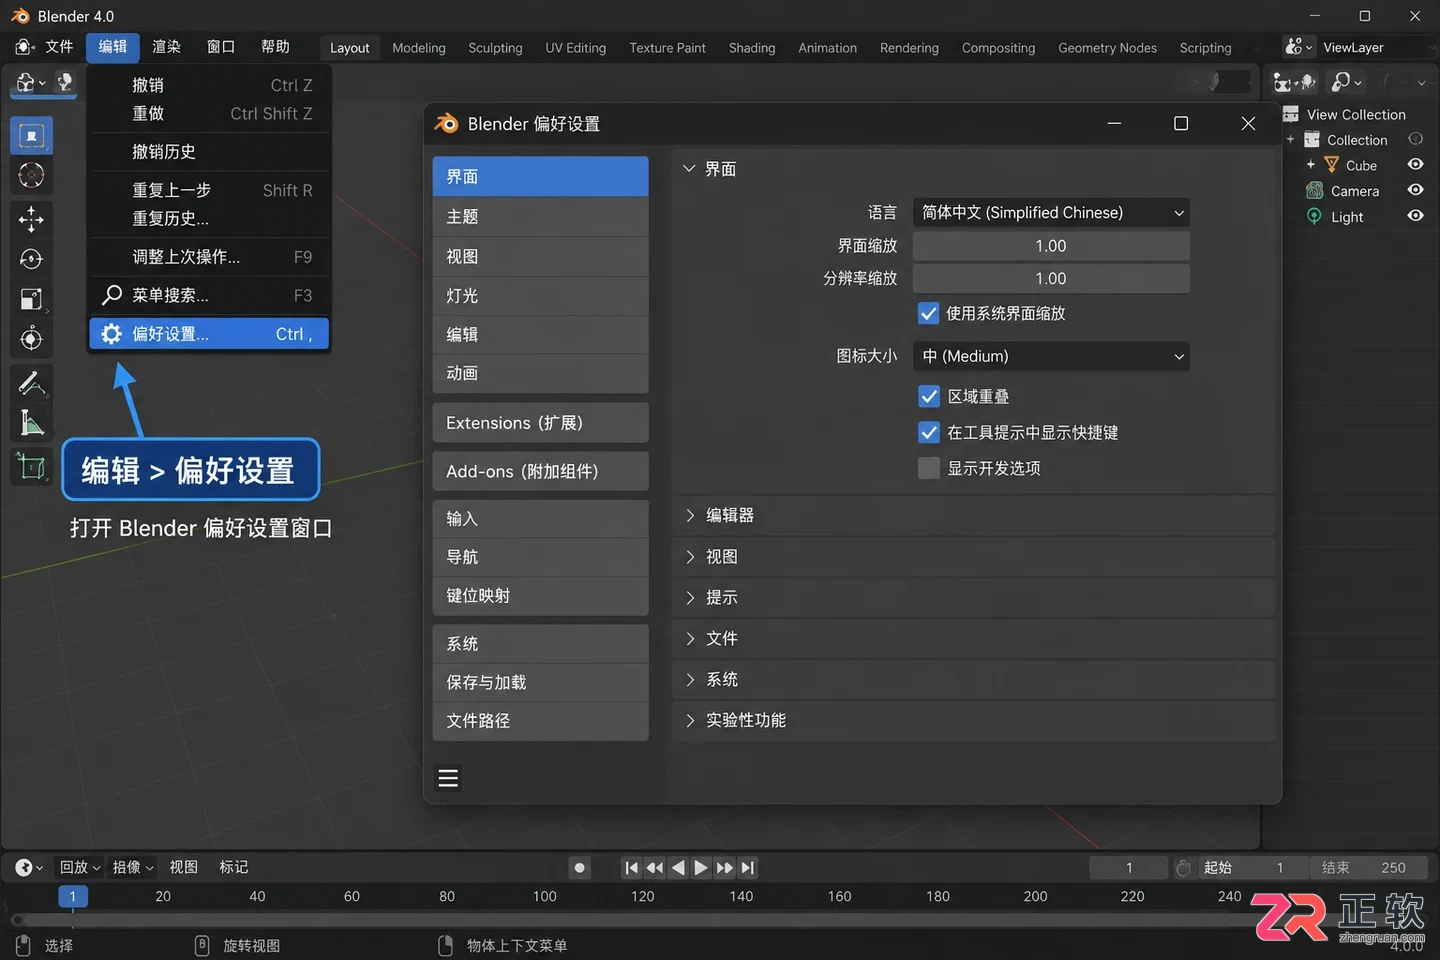
Task: Click the 界面缩放 value slider
Action: coord(1051,246)
